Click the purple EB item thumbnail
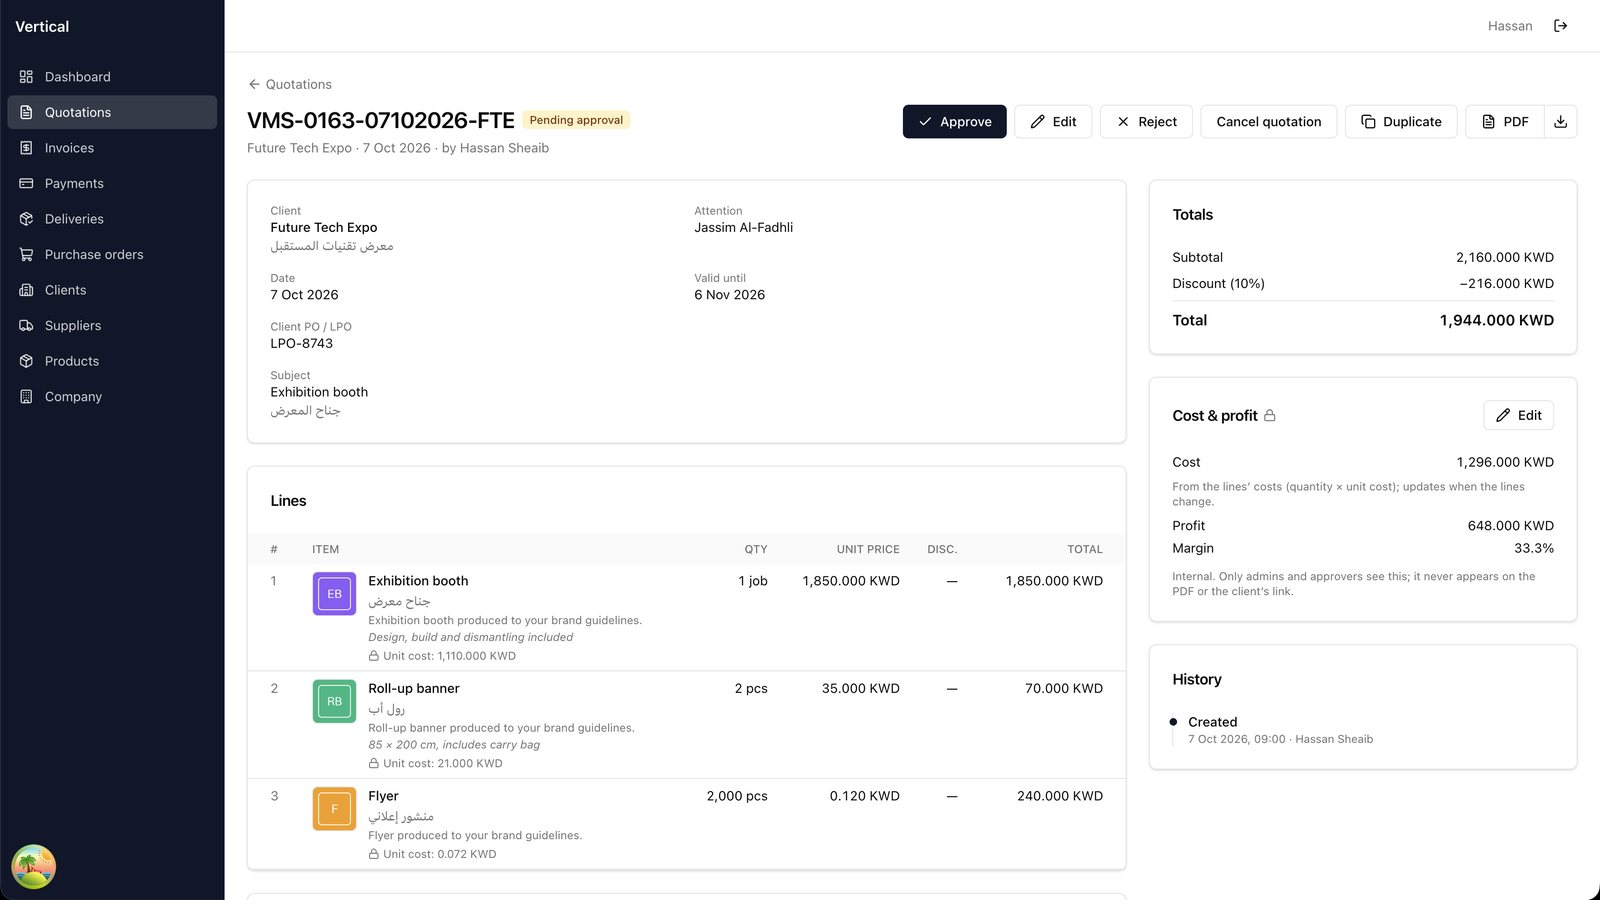 coord(334,594)
